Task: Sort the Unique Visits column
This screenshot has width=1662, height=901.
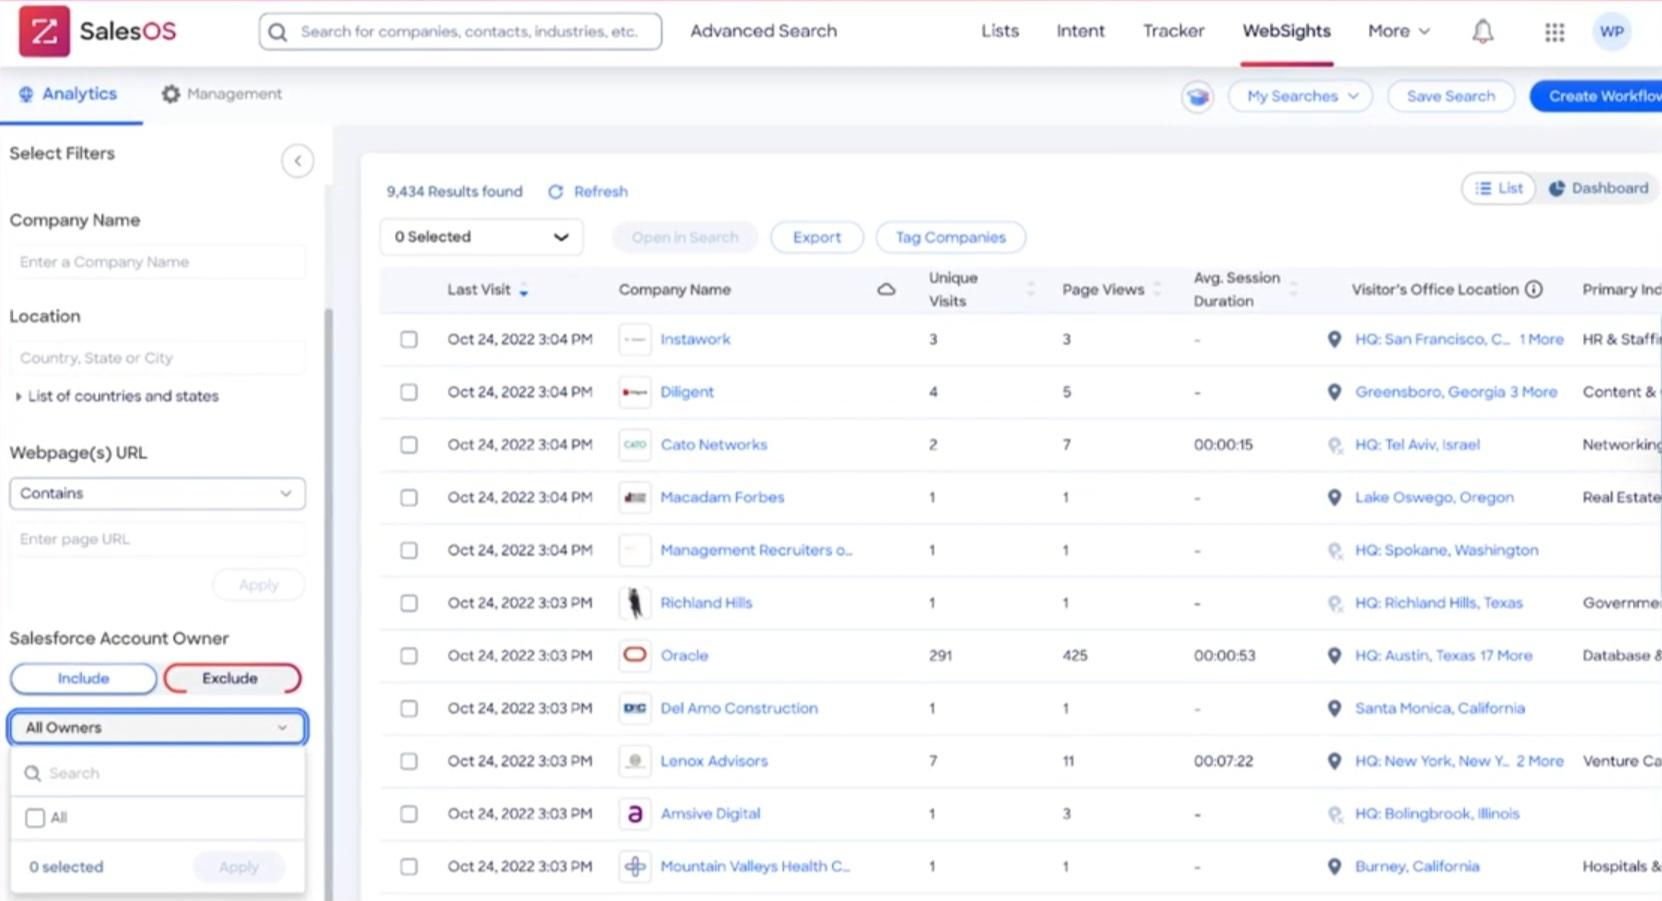Action: click(1031, 289)
